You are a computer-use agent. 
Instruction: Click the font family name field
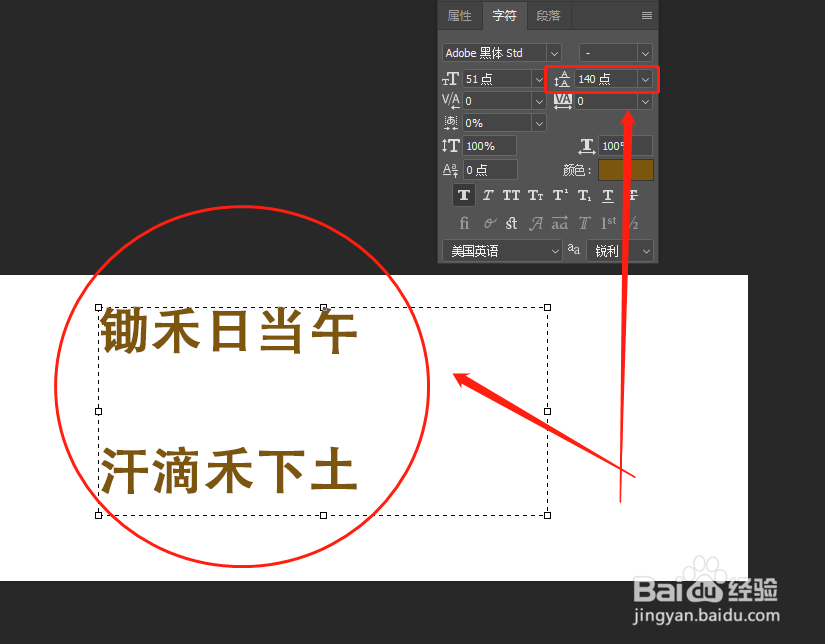(x=495, y=53)
